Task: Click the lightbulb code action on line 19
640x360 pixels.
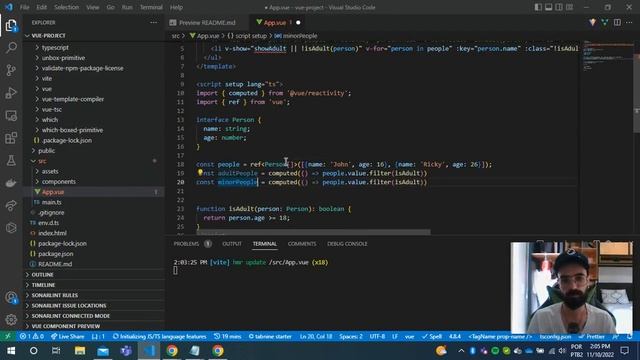Action: 200,173
